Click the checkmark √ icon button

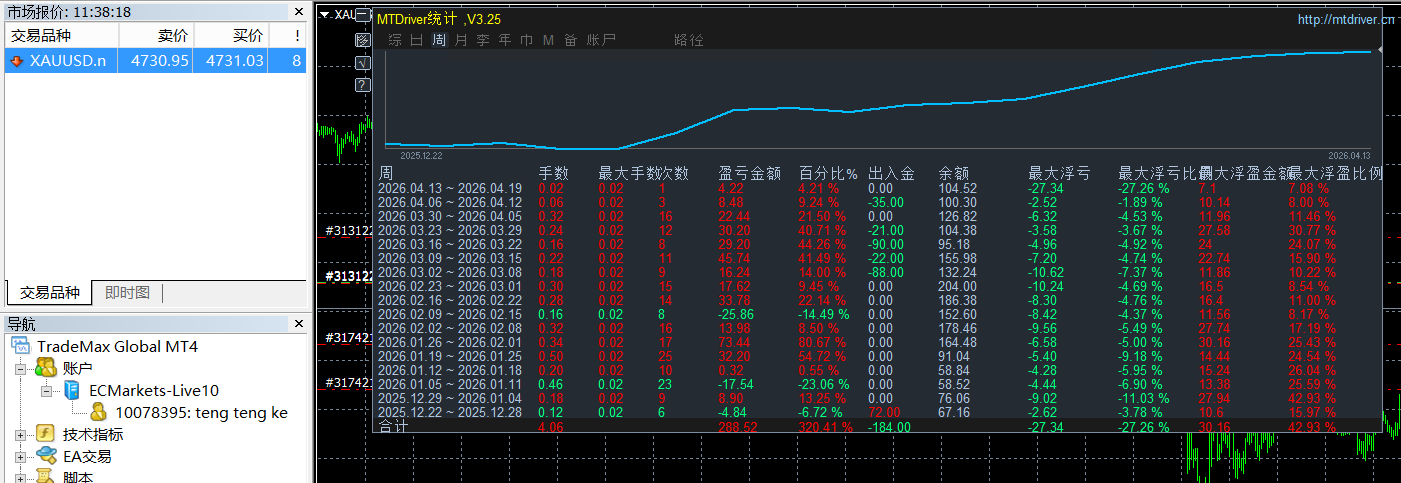pyautogui.click(x=363, y=62)
